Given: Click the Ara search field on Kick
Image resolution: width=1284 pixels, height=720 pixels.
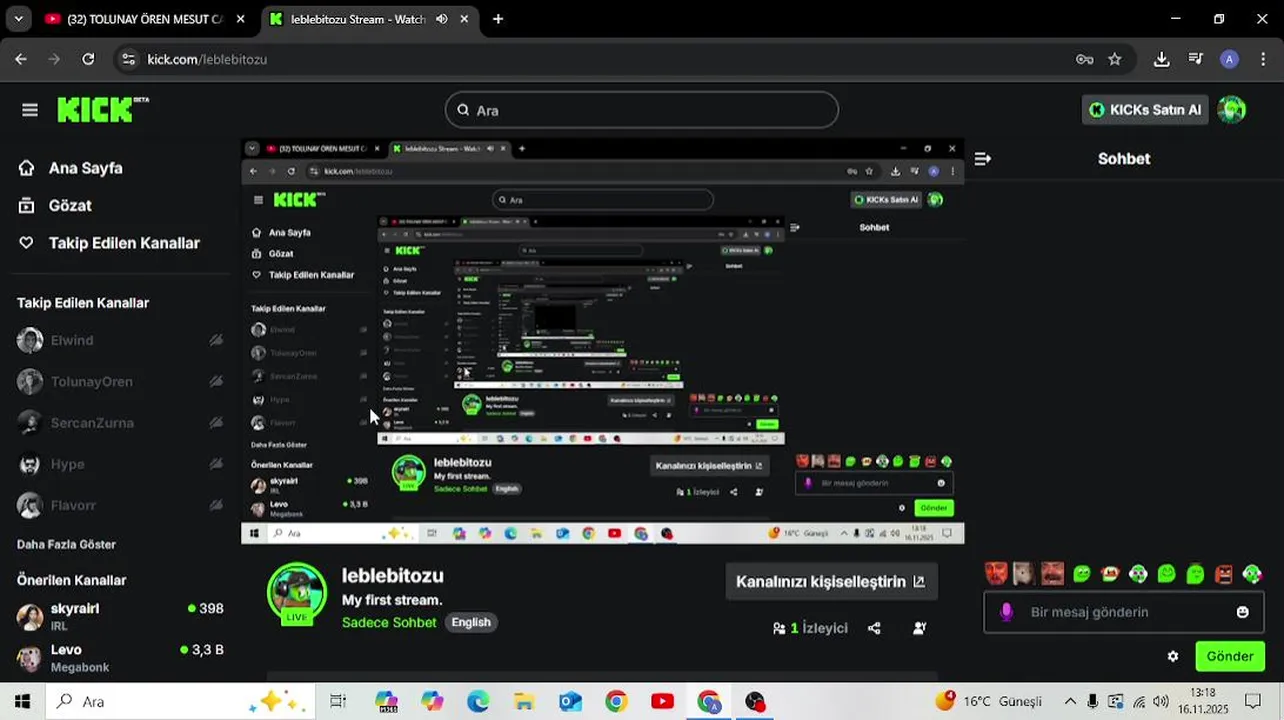Looking at the screenshot, I should (641, 110).
